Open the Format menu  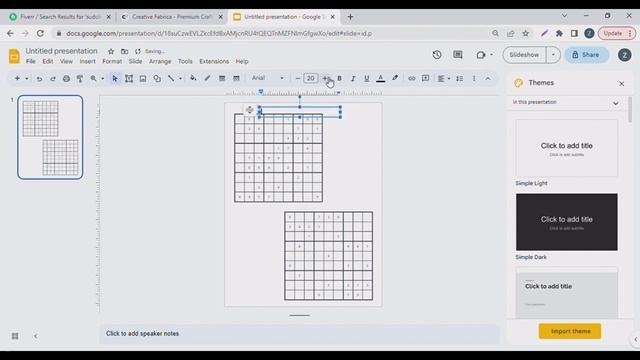tap(112, 62)
